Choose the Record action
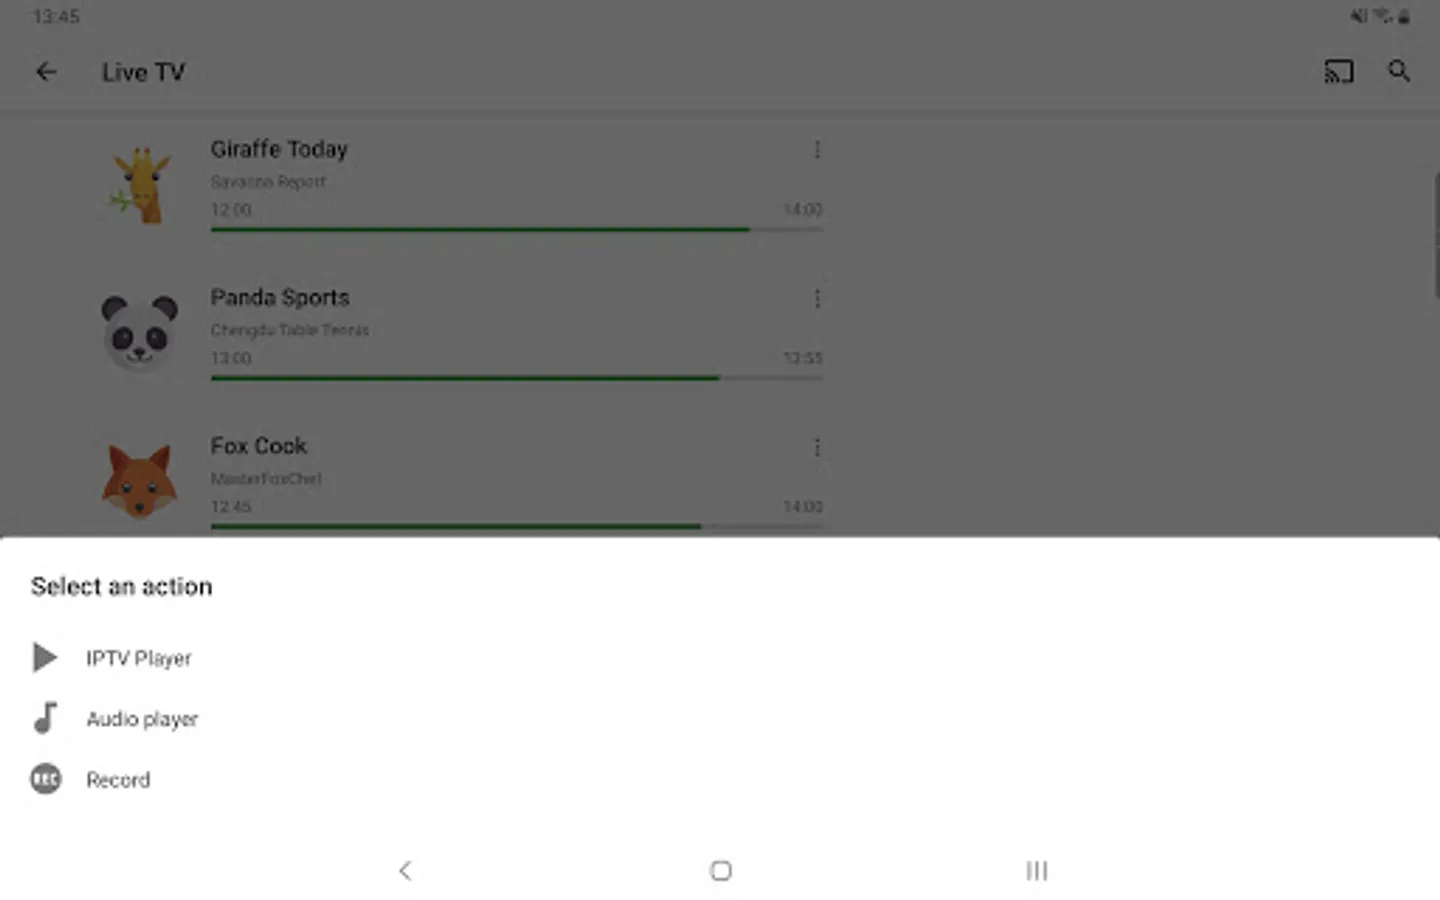The image size is (1440, 900). click(118, 780)
